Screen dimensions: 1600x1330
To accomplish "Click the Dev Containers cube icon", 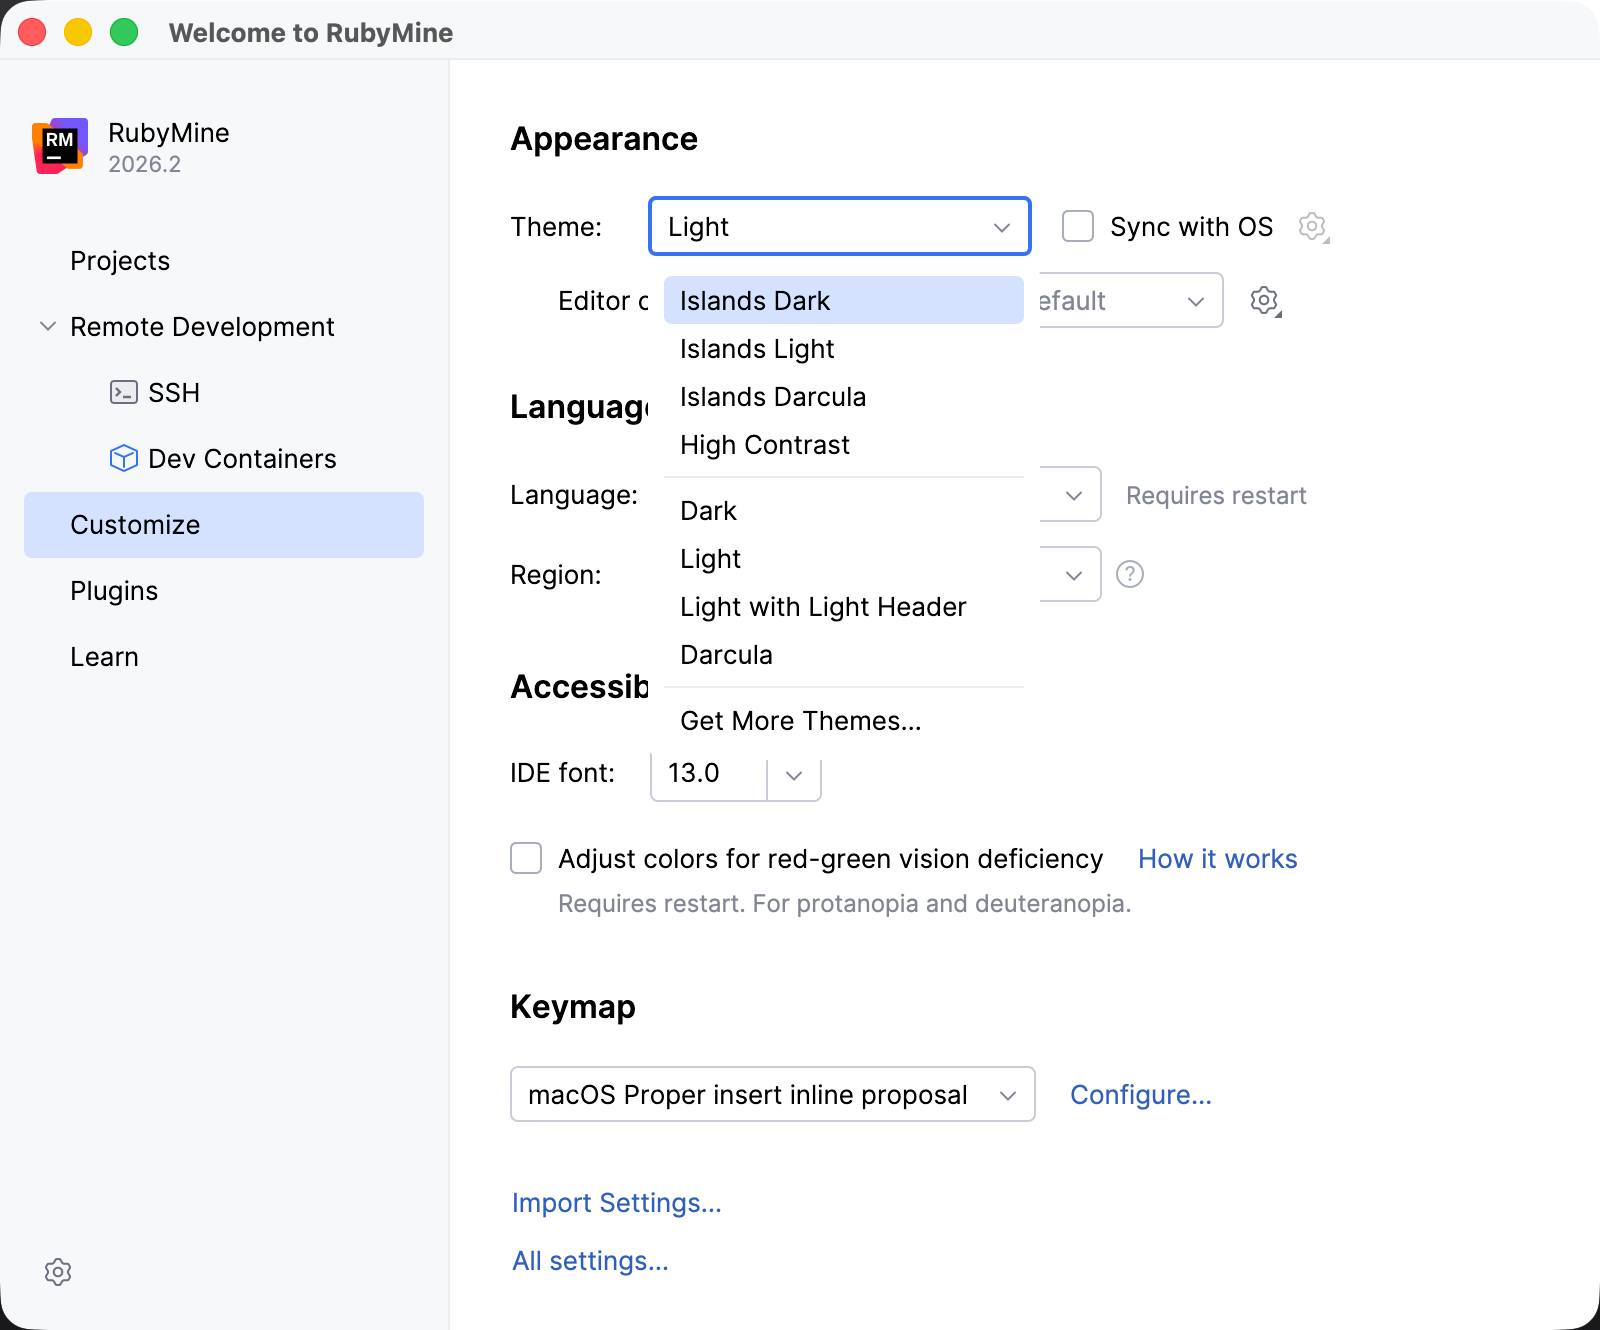I will click(x=124, y=458).
